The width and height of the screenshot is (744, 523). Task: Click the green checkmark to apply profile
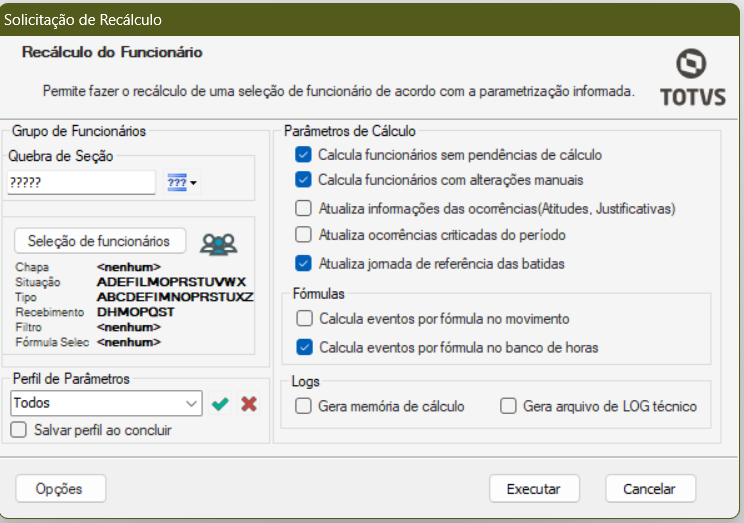point(220,404)
